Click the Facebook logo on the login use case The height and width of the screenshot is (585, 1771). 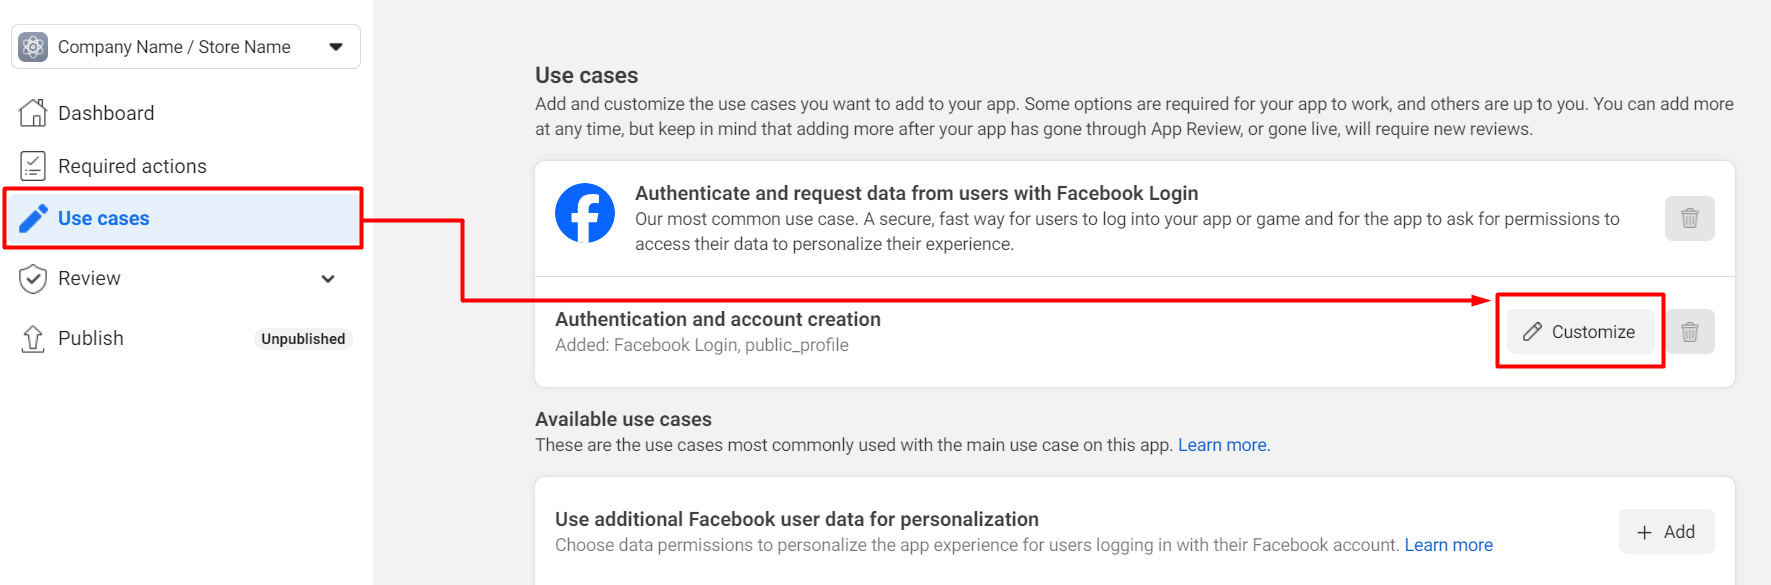pyautogui.click(x=585, y=212)
